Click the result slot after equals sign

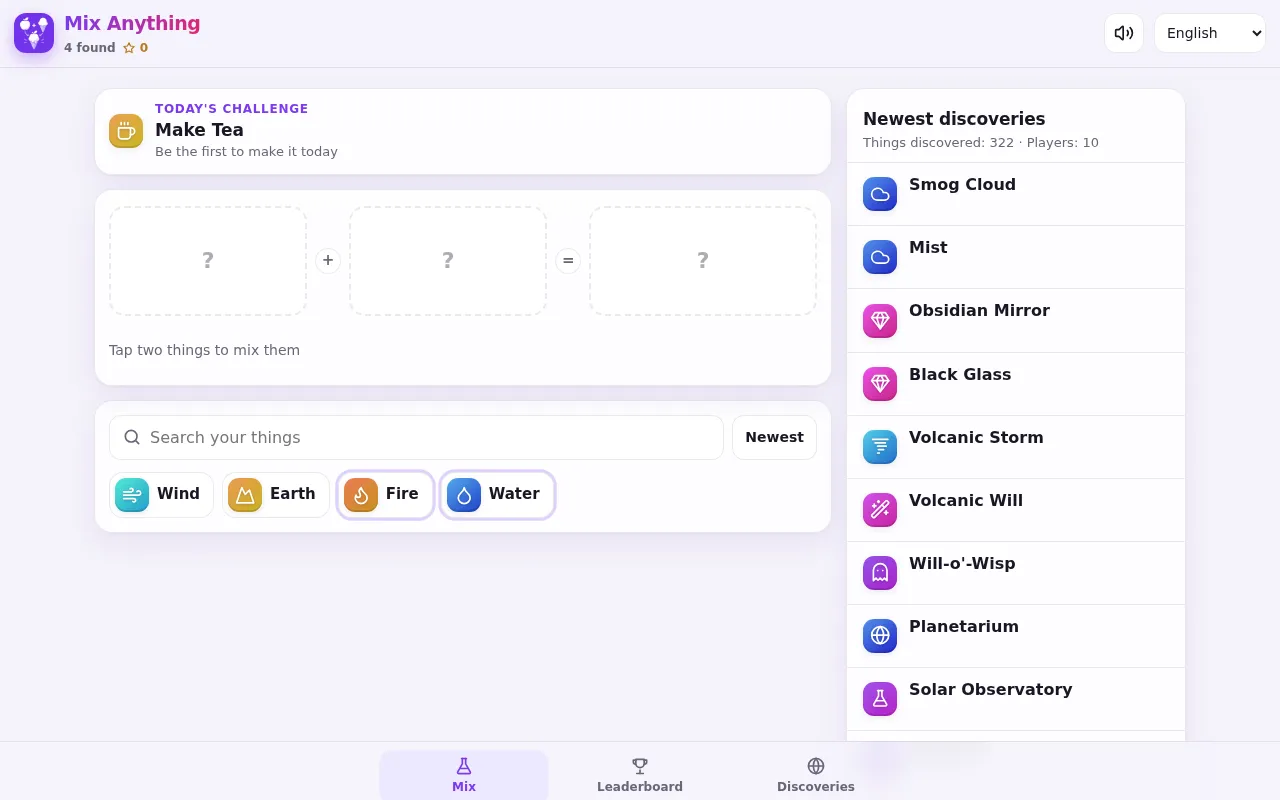coord(703,261)
